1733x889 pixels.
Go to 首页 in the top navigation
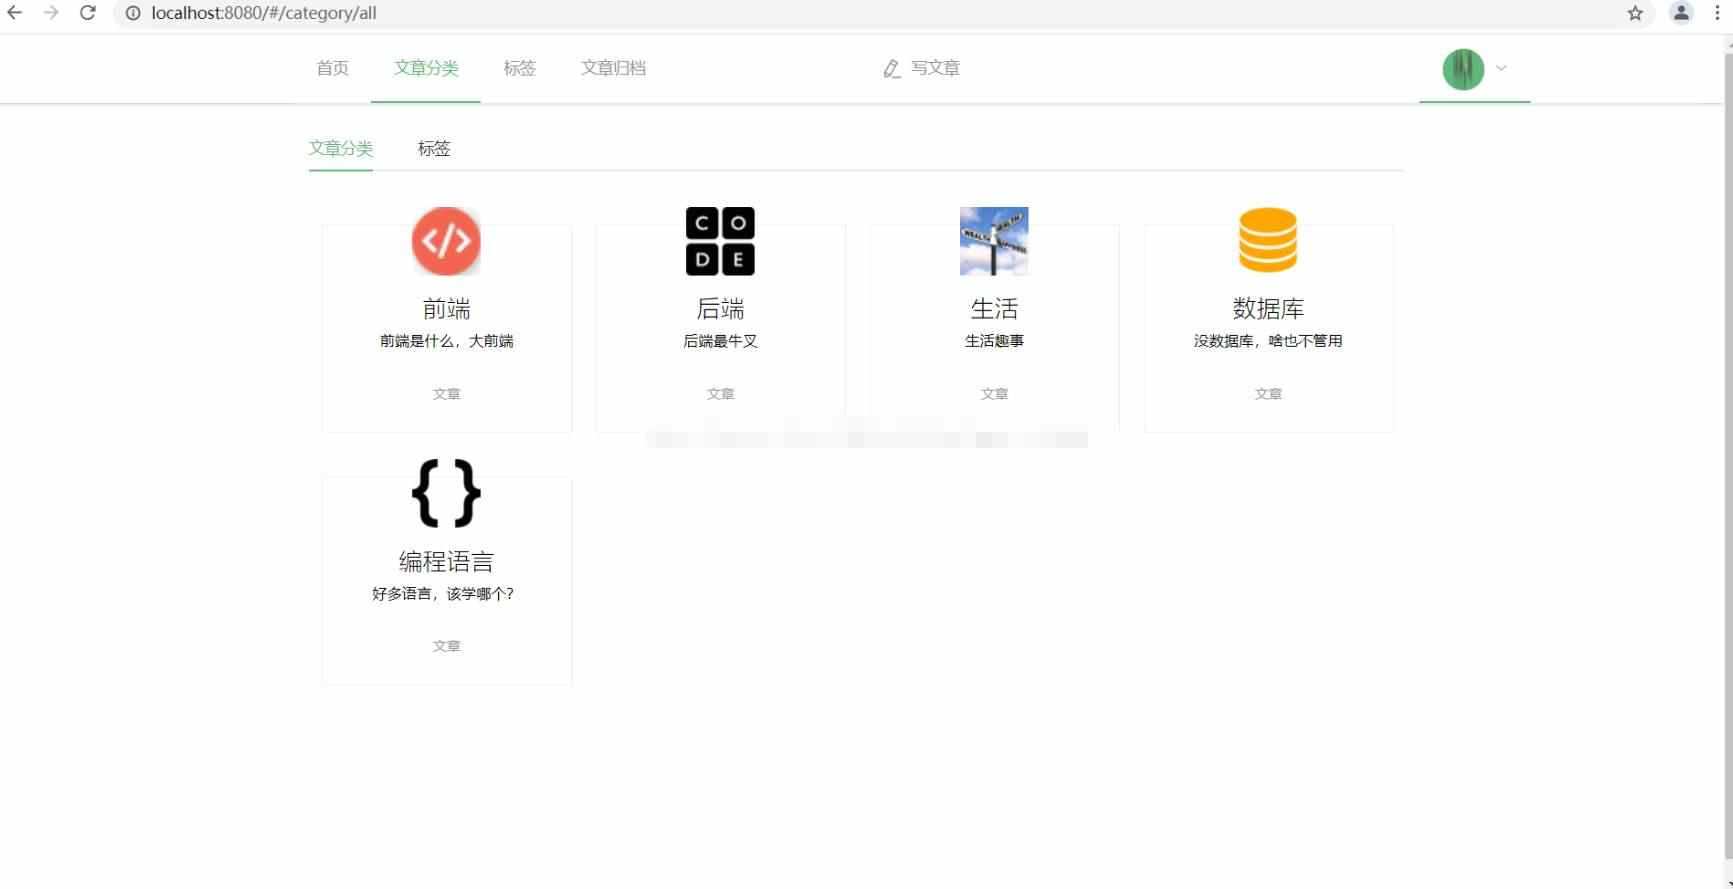(332, 68)
